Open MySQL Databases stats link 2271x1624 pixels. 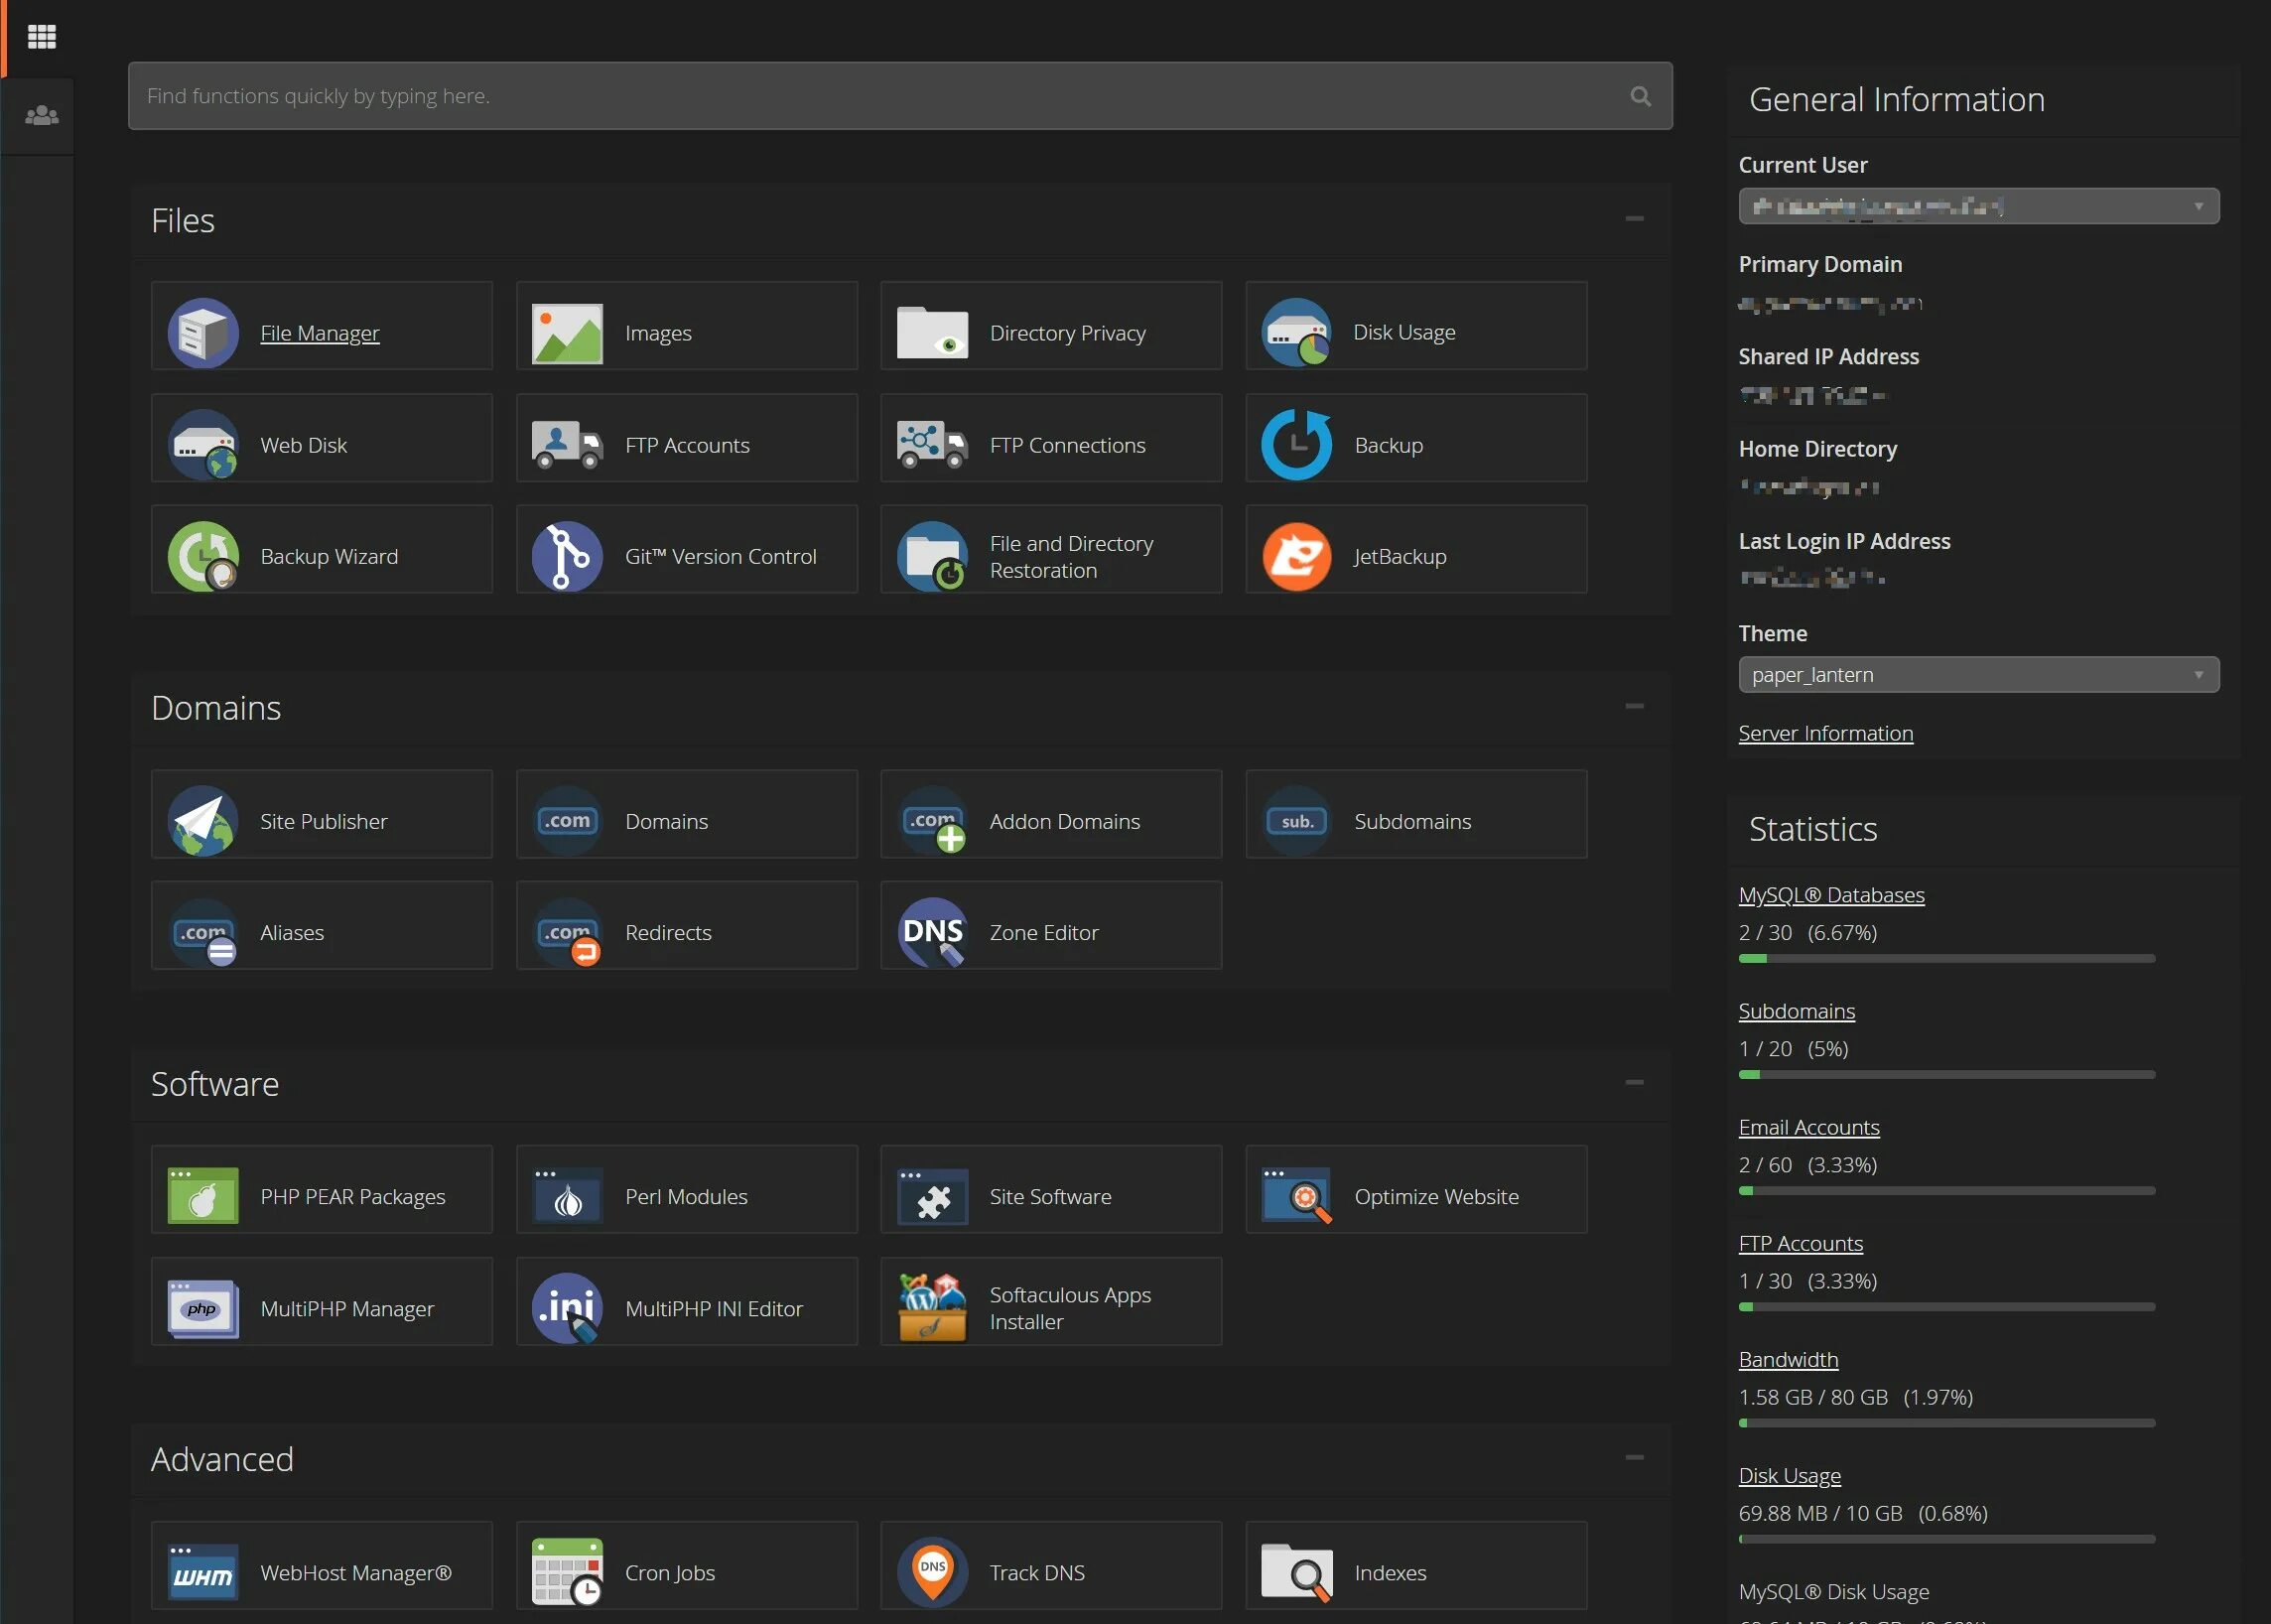[x=1830, y=894]
